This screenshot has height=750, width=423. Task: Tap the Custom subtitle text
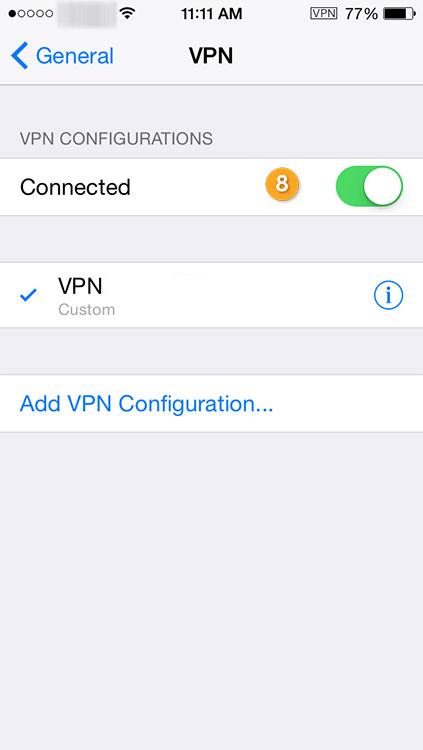pyautogui.click(x=87, y=309)
